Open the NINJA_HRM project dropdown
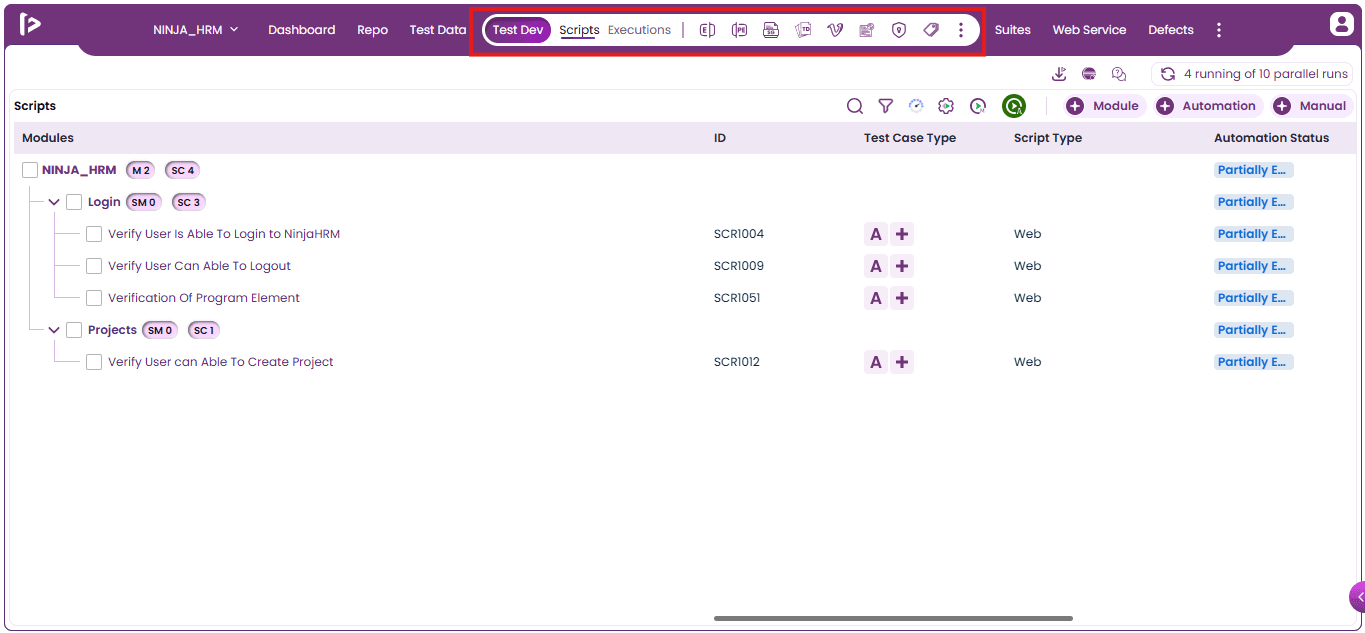Image resolution: width=1365 pixels, height=633 pixels. (196, 30)
